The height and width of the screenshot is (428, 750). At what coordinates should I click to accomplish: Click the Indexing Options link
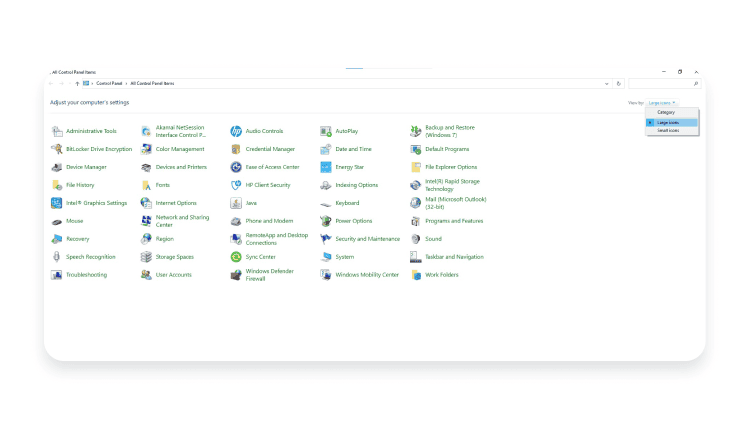point(356,185)
